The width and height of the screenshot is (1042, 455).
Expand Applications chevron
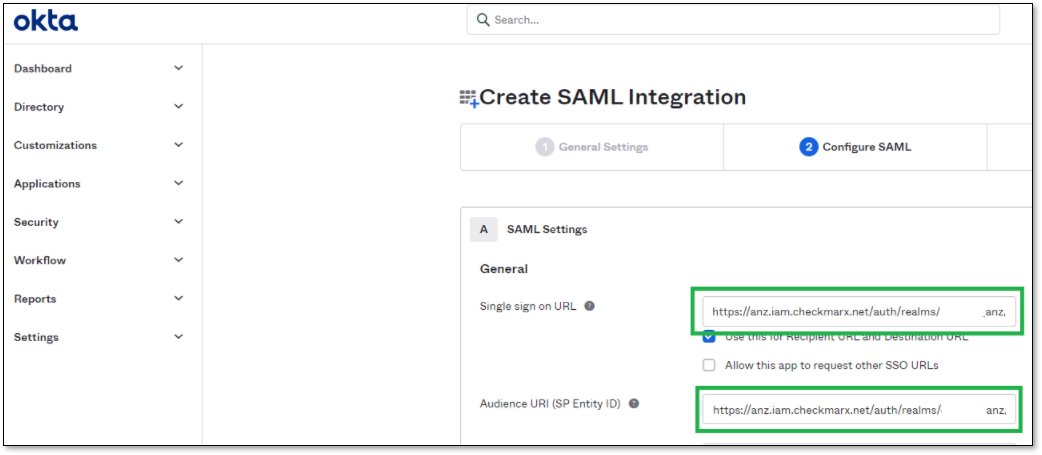click(x=178, y=183)
